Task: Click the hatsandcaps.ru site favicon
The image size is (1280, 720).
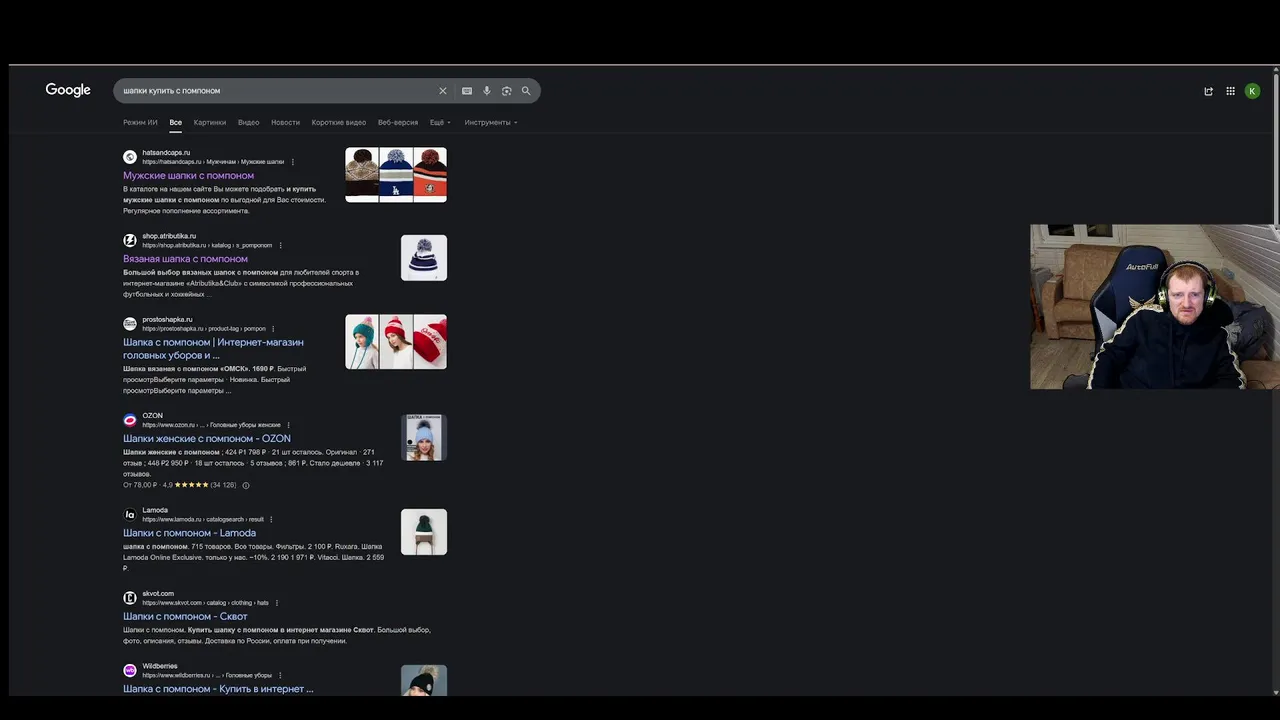Action: point(130,157)
